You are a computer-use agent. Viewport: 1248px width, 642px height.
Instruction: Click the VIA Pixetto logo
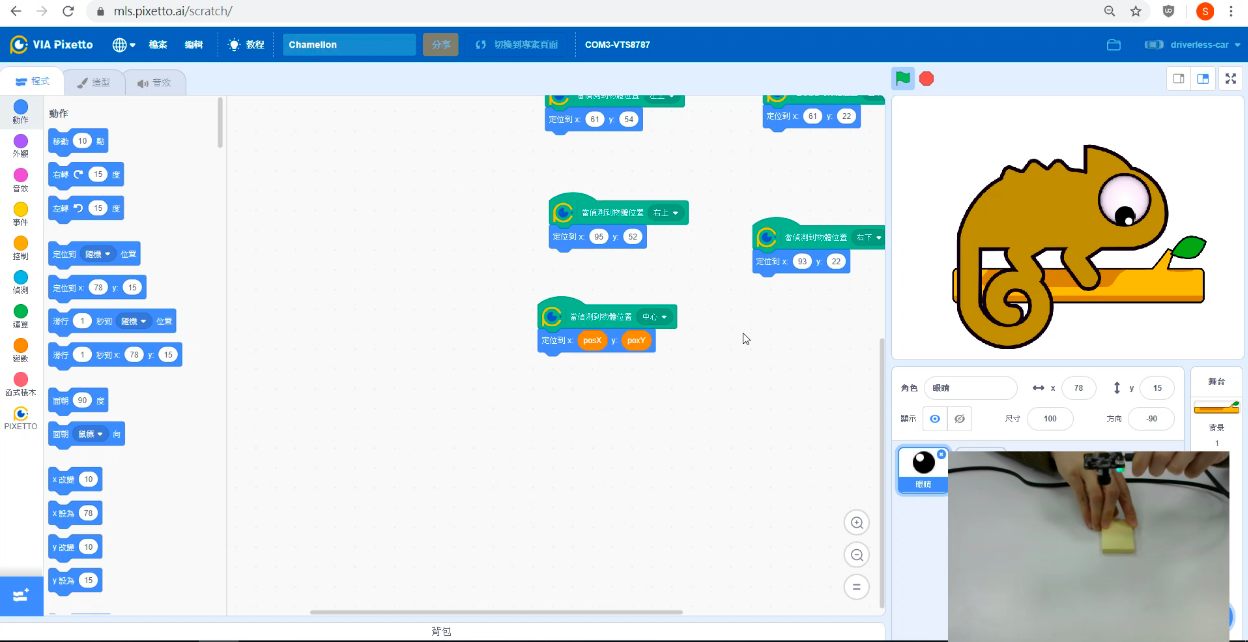52,45
